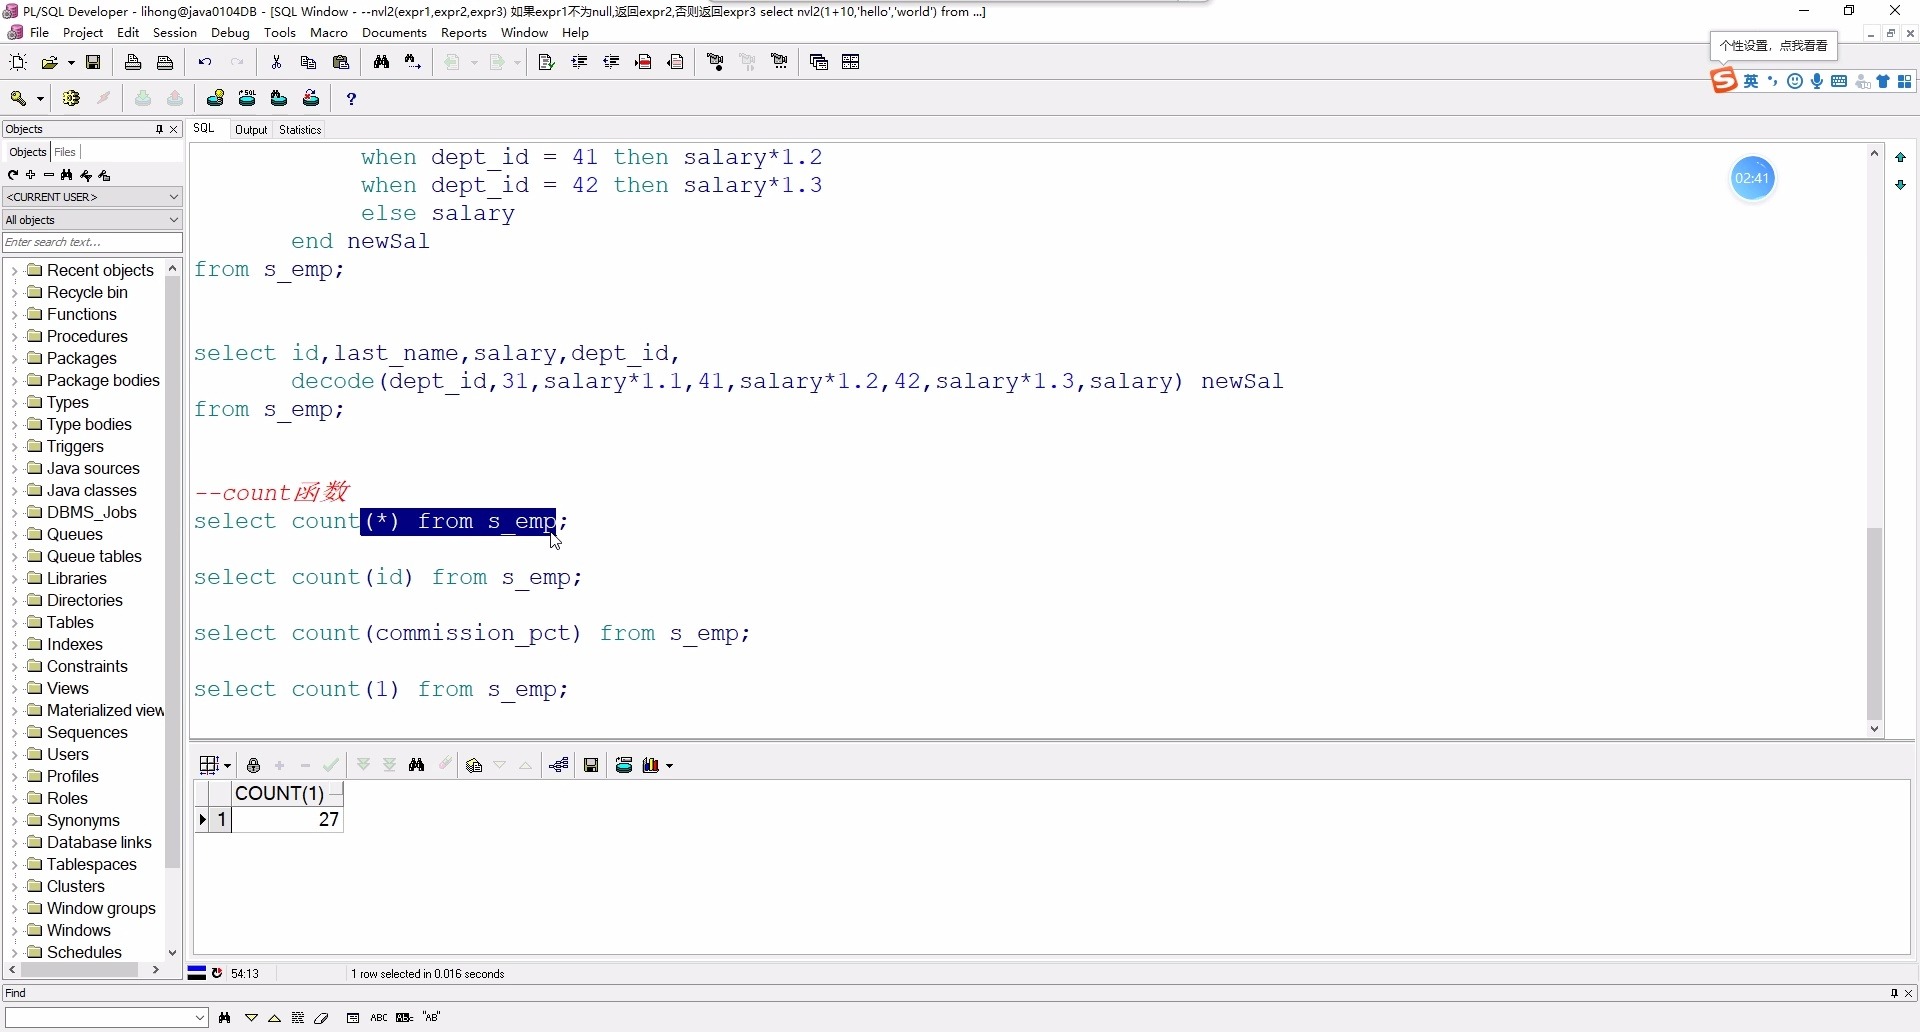Open Preferences via the gear icon

71,98
